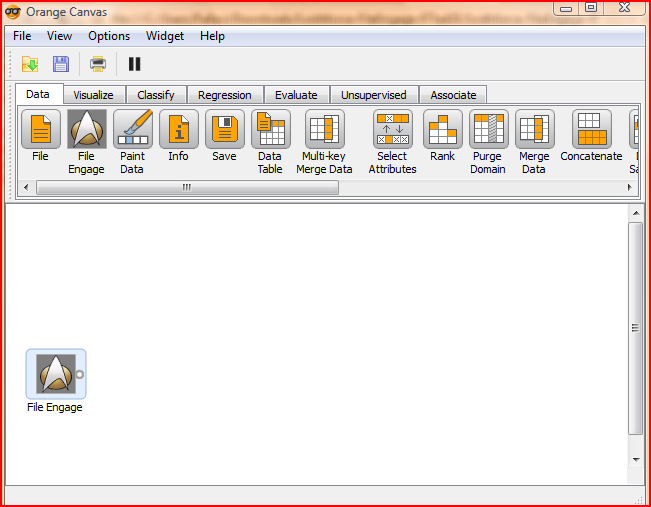The height and width of the screenshot is (507, 651).
Task: Select the File Engage node on canvas
Action: tap(56, 374)
